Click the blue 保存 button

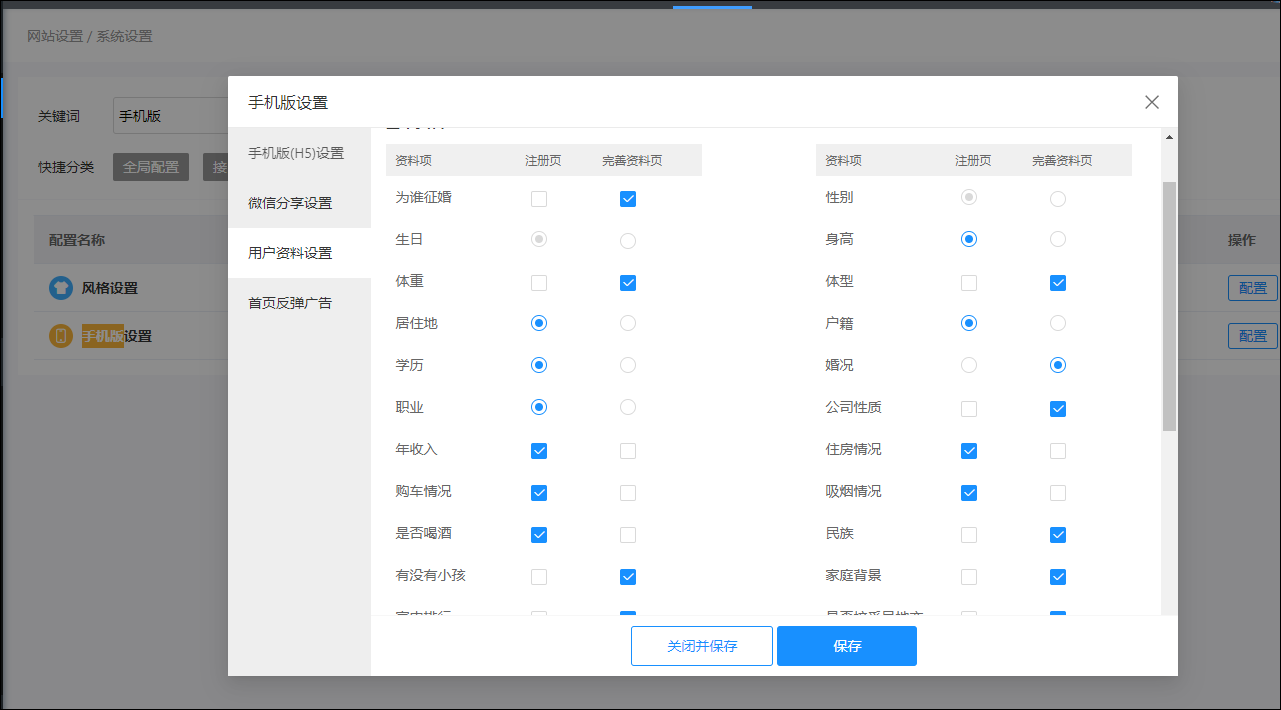[x=846, y=646]
